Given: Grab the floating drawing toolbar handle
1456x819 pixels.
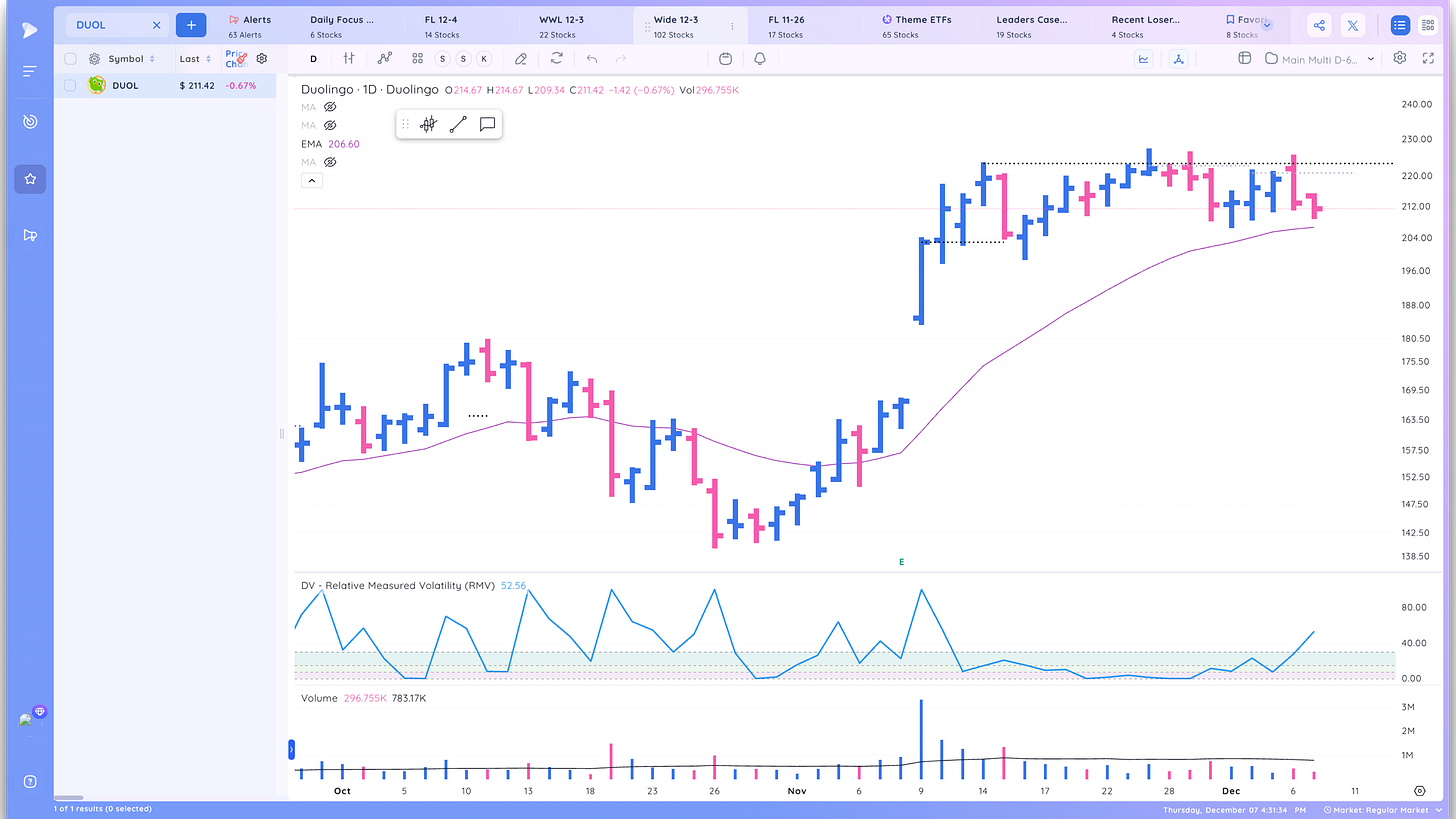Looking at the screenshot, I should point(405,125).
